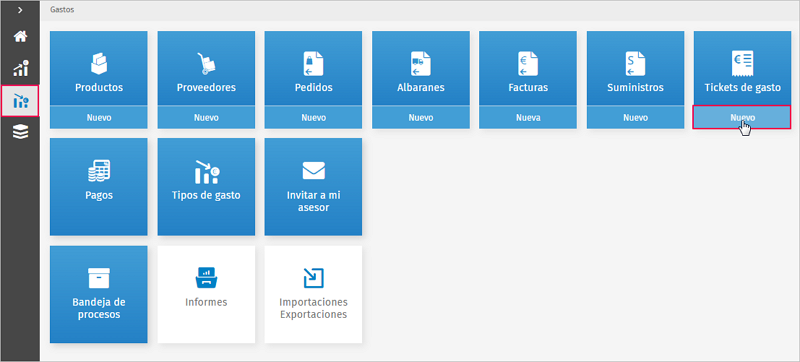Click the Pagos tile label

click(x=99, y=195)
